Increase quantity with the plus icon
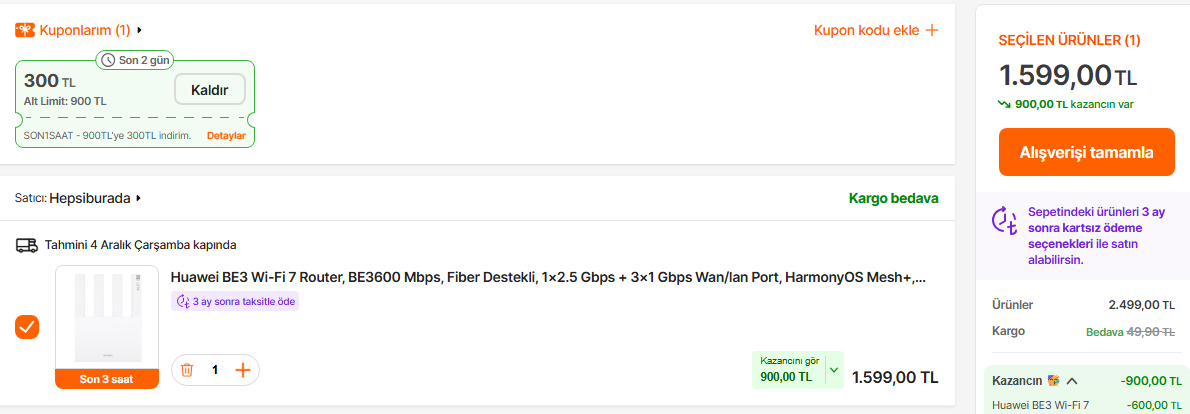The width and height of the screenshot is (1190, 414). (242, 370)
